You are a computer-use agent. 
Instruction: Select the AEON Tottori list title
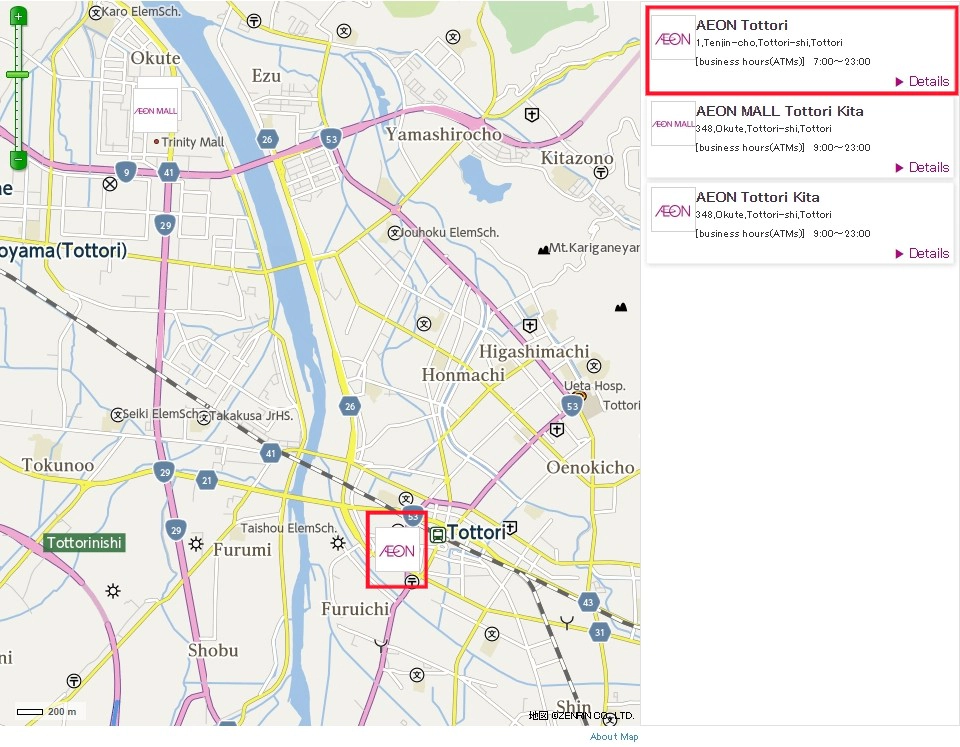(741, 25)
